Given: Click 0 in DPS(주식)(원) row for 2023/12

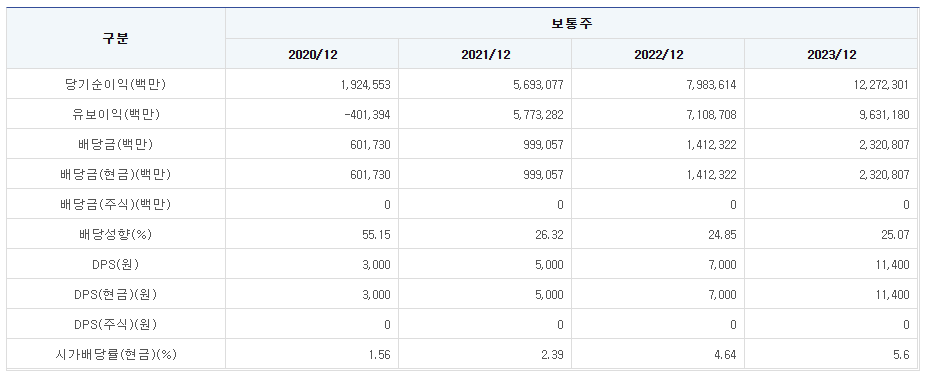Looking at the screenshot, I should [x=906, y=325].
